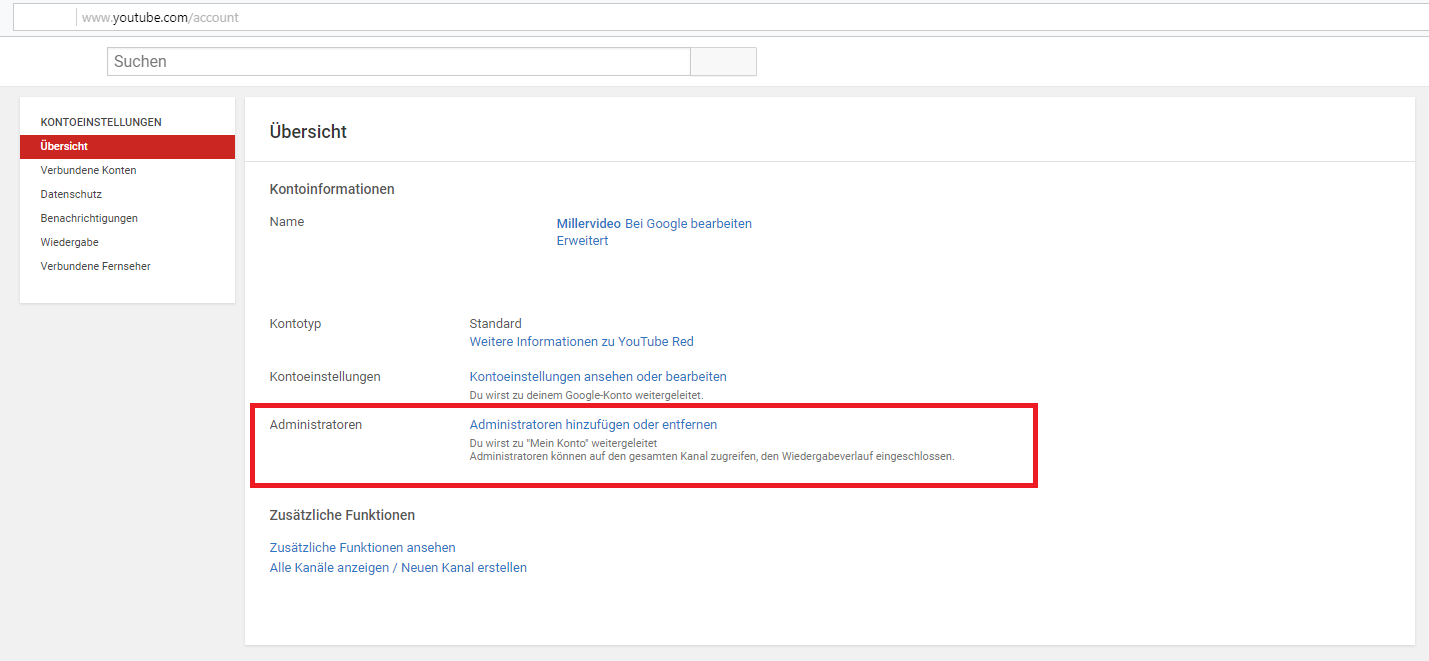Viewport: 1429px width, 661px height.
Task: Open Weitere Informationen zu YouTube Red
Action: pos(581,342)
